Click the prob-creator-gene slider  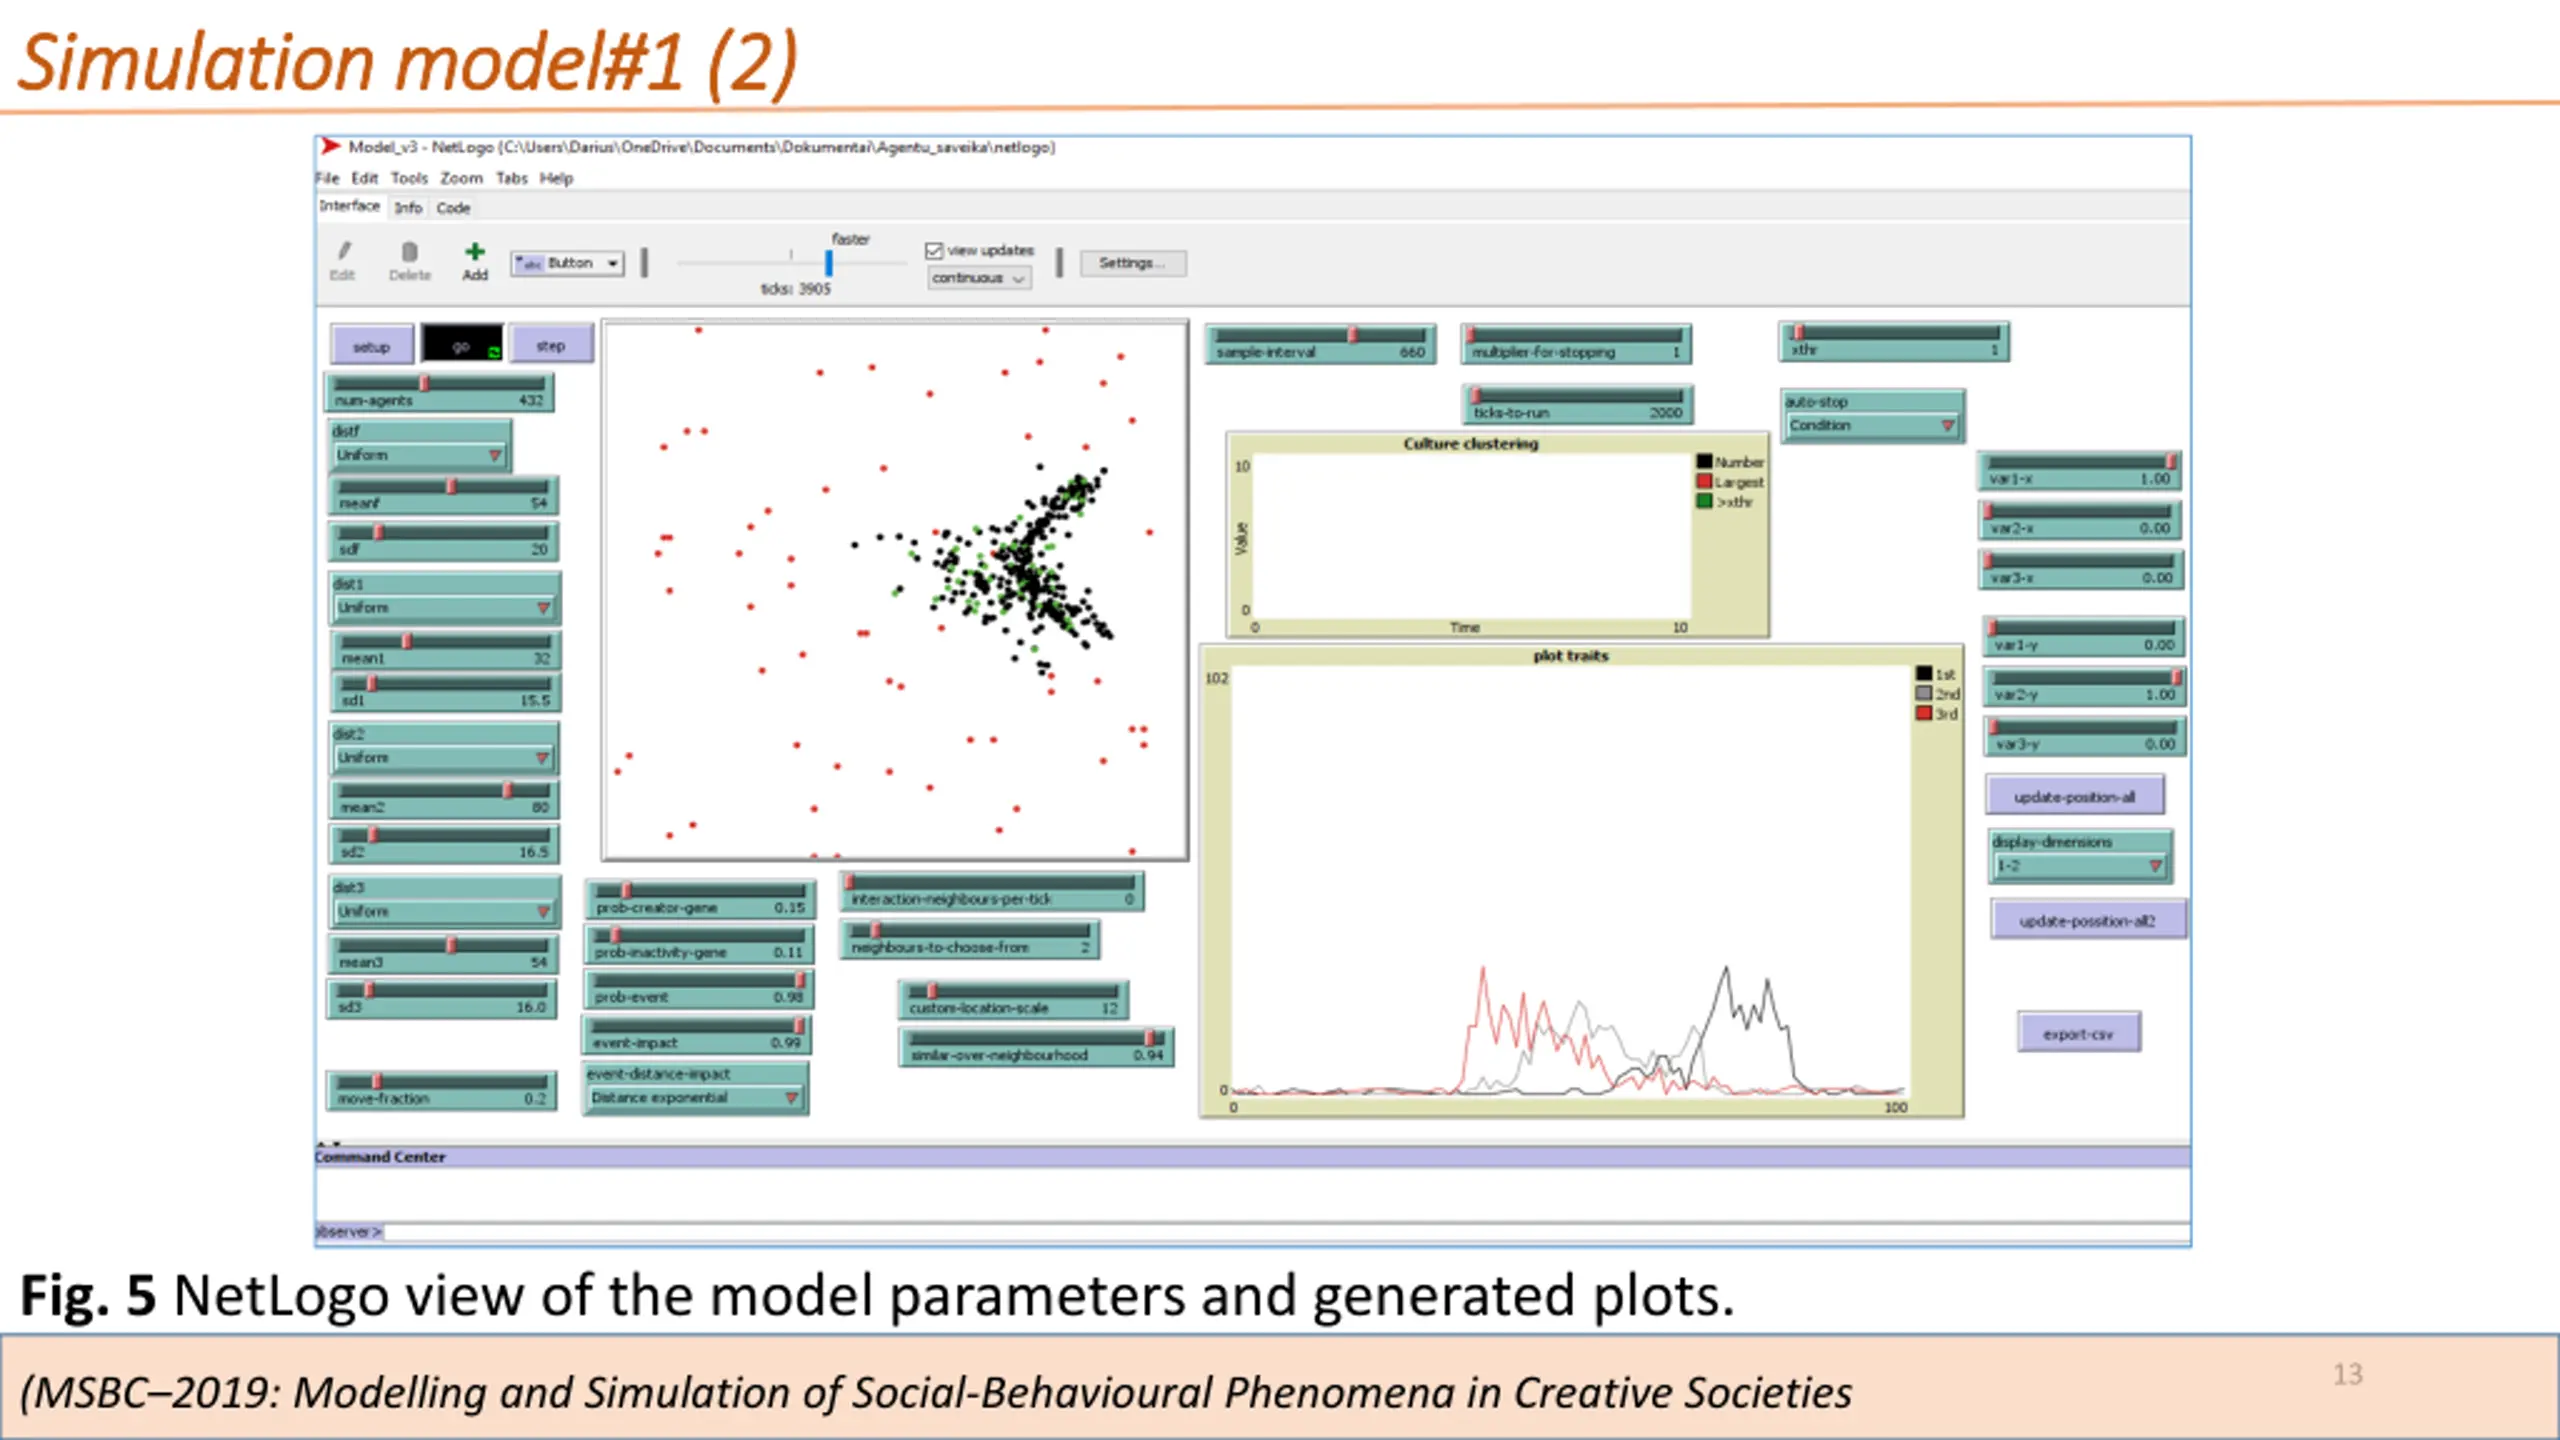700,899
